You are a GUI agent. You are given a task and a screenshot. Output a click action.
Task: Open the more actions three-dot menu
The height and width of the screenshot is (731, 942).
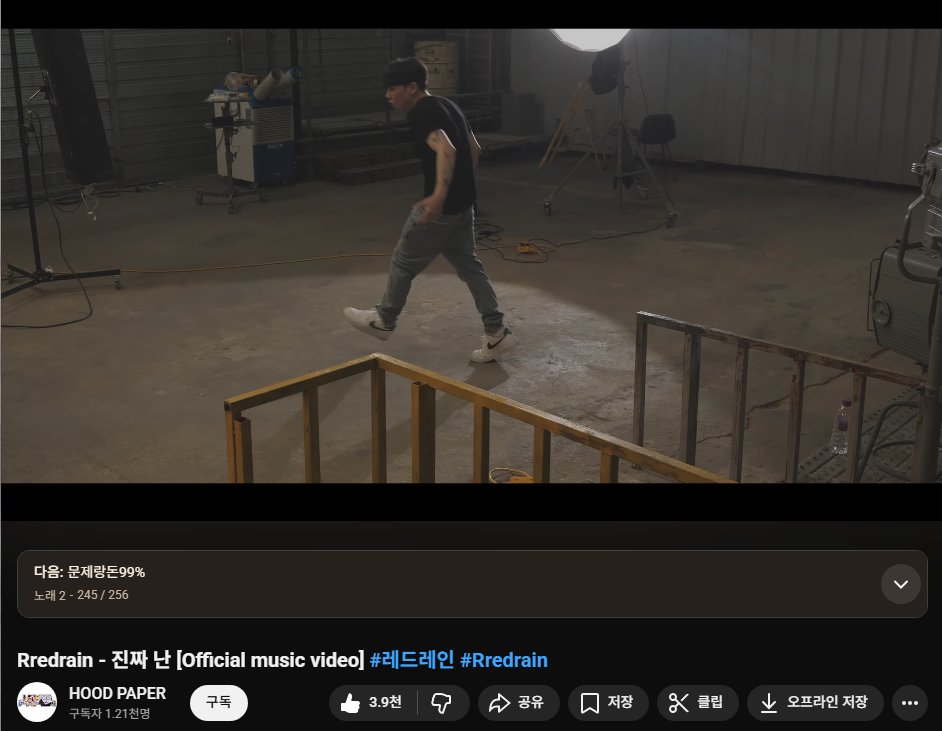coord(910,703)
